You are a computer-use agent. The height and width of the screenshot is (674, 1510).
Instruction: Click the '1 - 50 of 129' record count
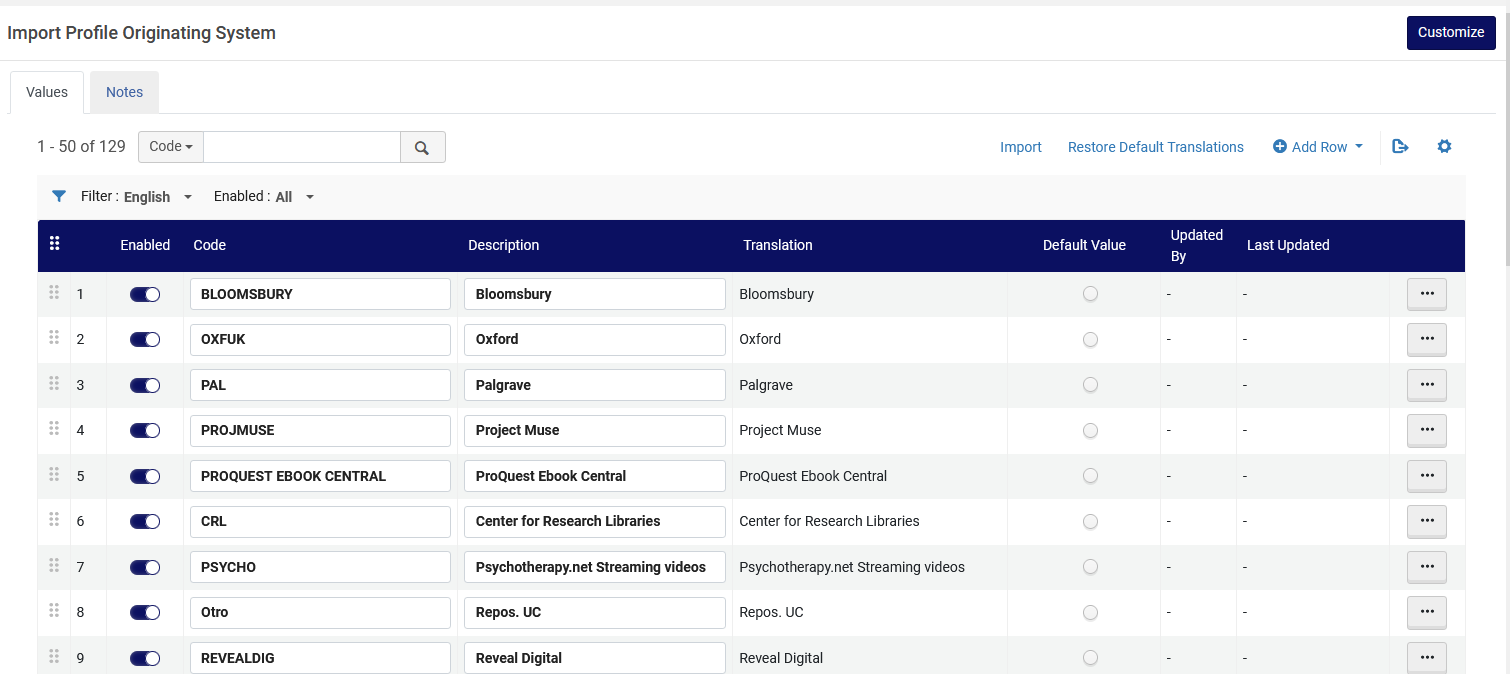(x=81, y=146)
